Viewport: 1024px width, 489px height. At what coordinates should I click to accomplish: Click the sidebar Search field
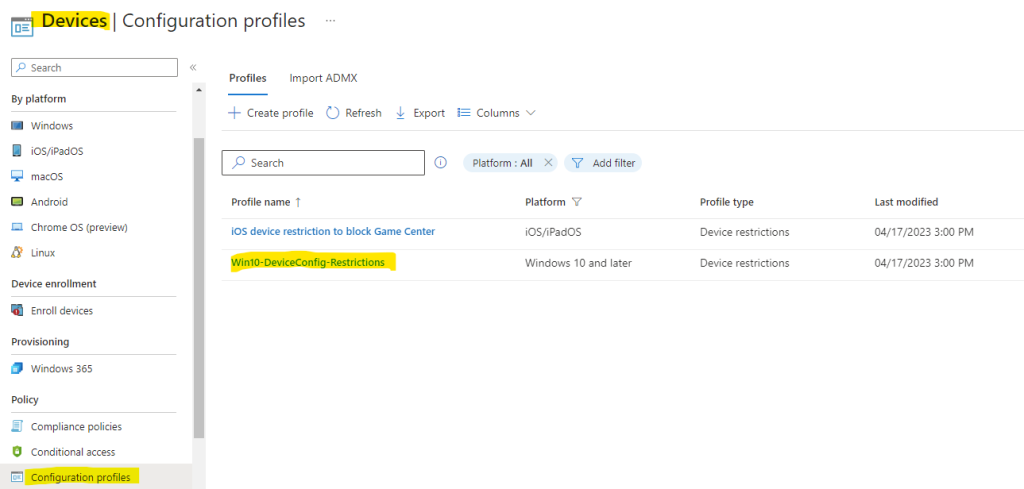click(x=95, y=67)
